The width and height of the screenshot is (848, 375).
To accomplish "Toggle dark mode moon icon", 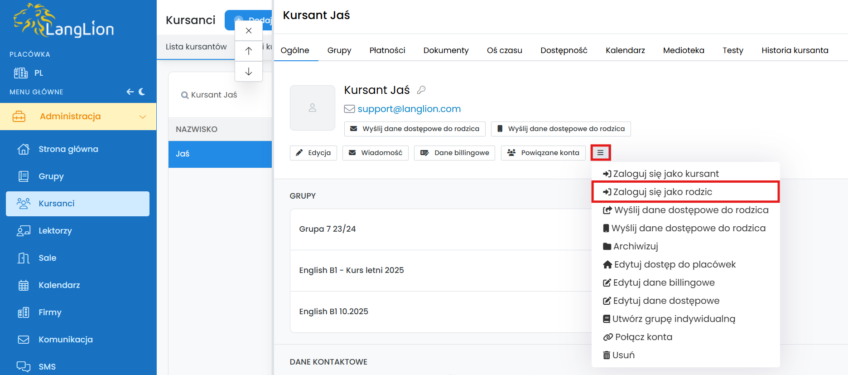I will coord(142,92).
